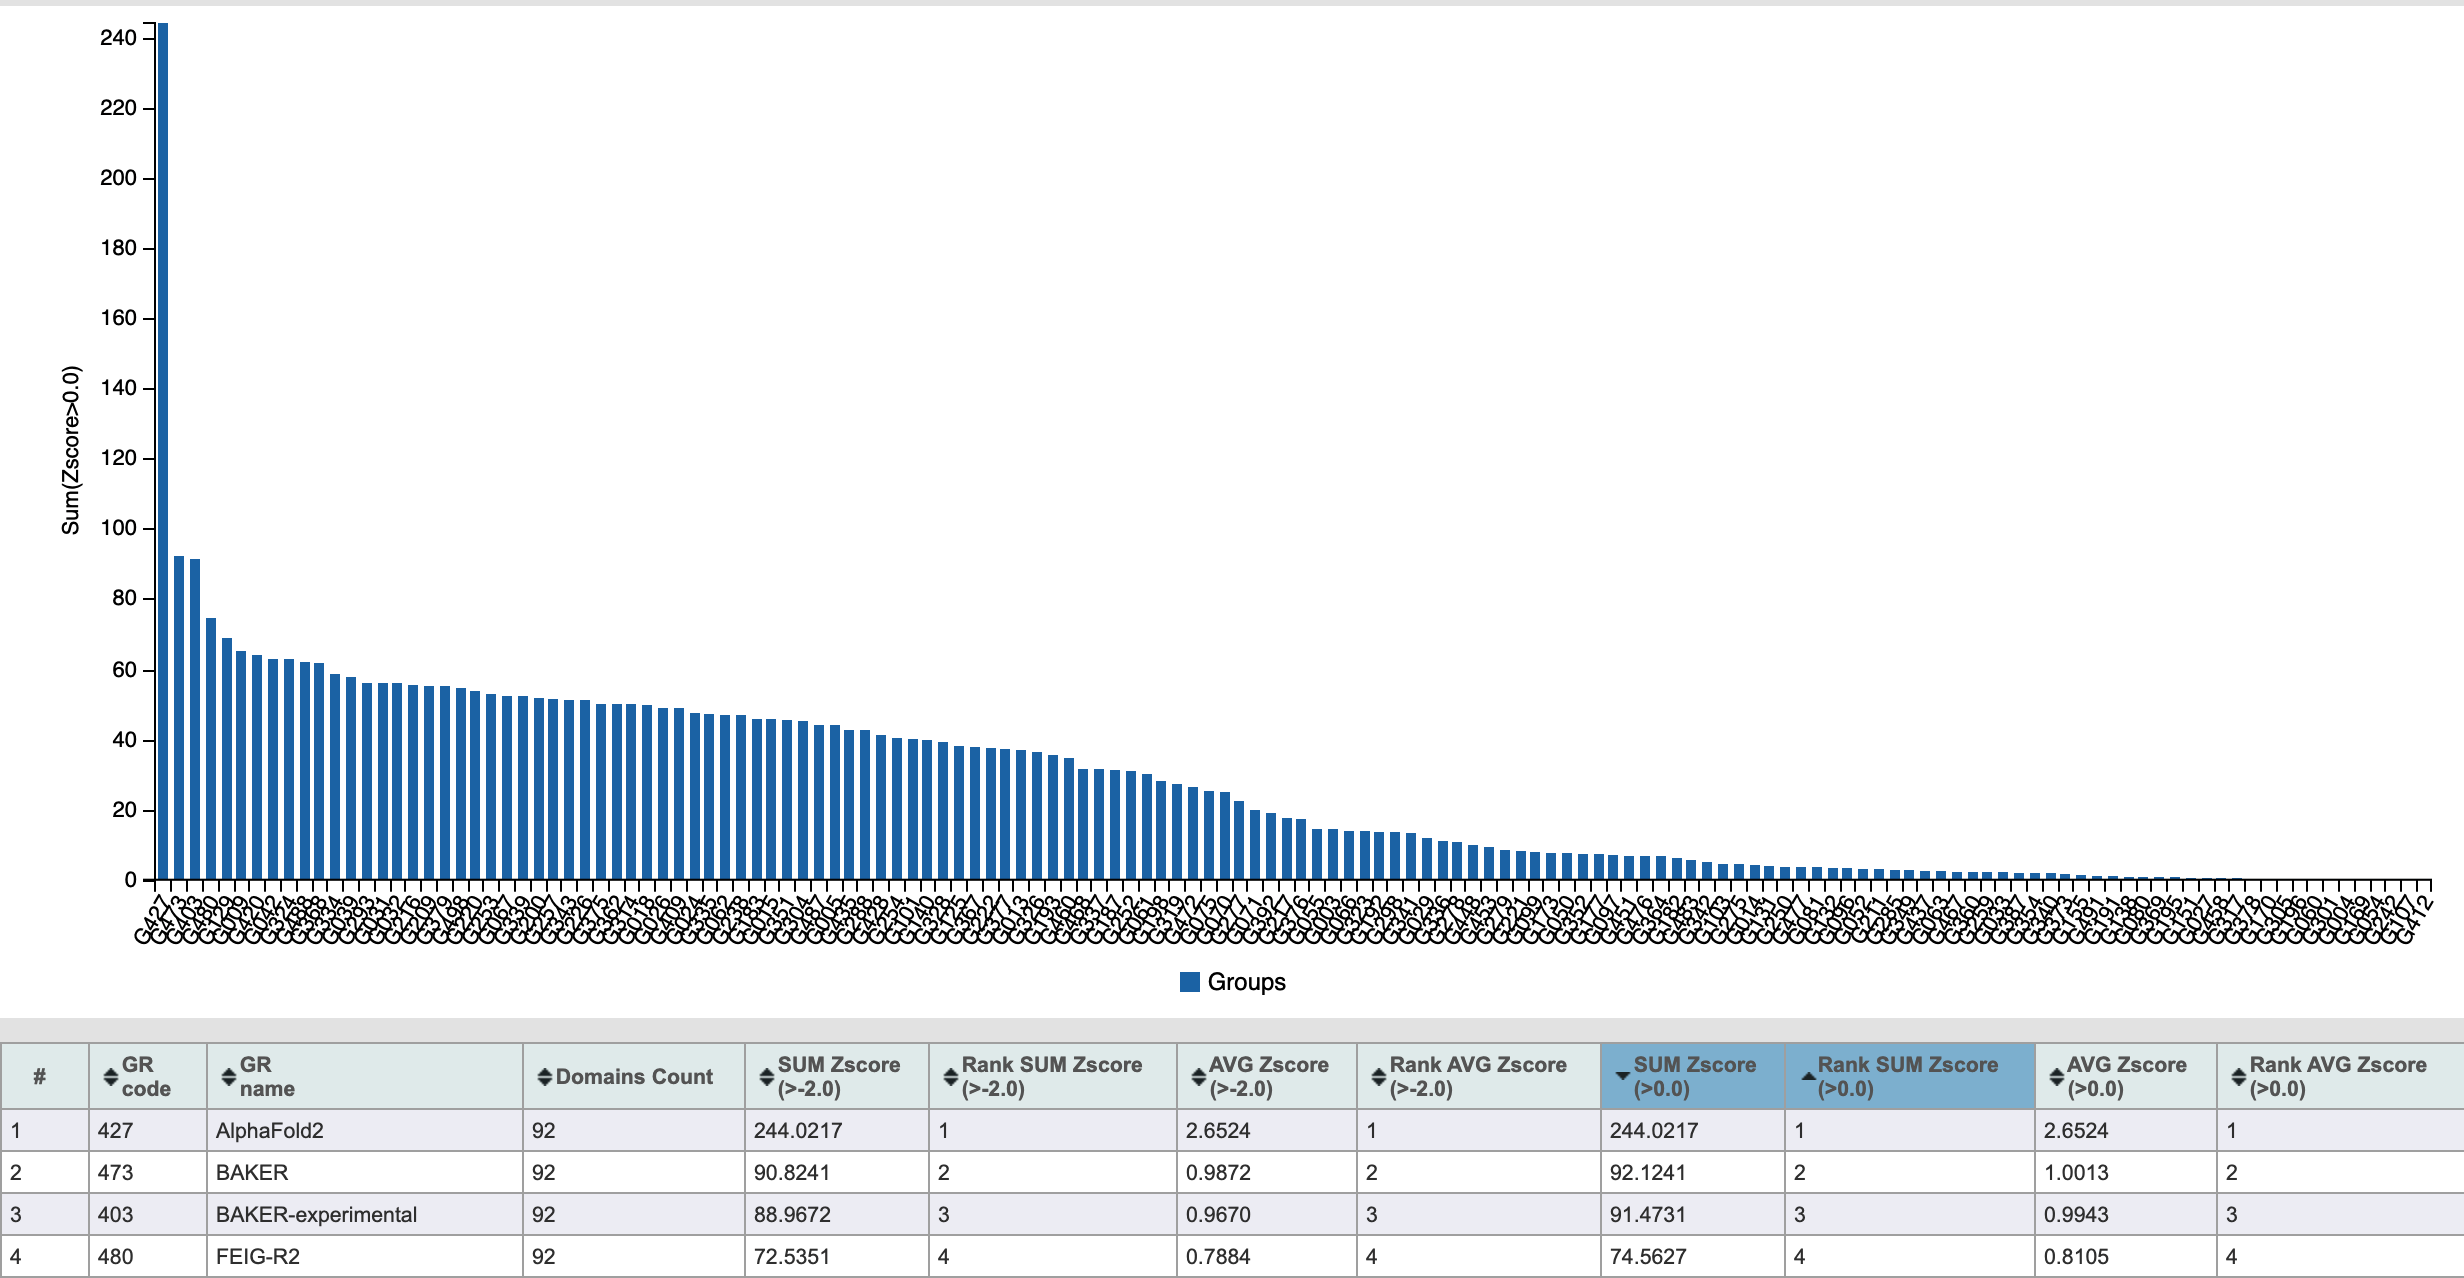Click sort arrows for AVG Zscore (>0.0)
The image size is (2464, 1278).
coord(2055,1077)
